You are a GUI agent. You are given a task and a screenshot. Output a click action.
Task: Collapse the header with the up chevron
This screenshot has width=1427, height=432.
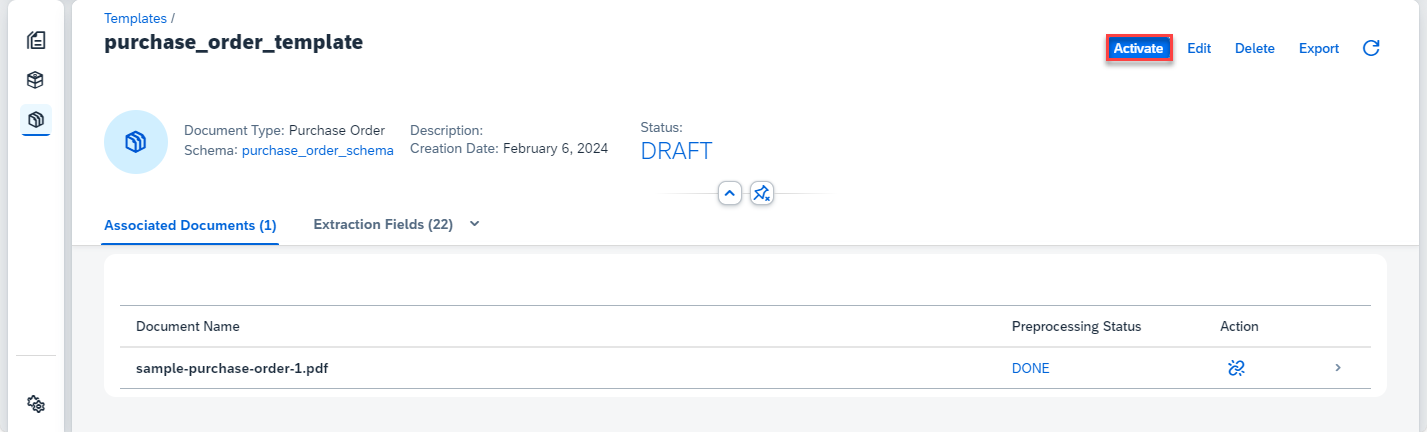(x=730, y=193)
